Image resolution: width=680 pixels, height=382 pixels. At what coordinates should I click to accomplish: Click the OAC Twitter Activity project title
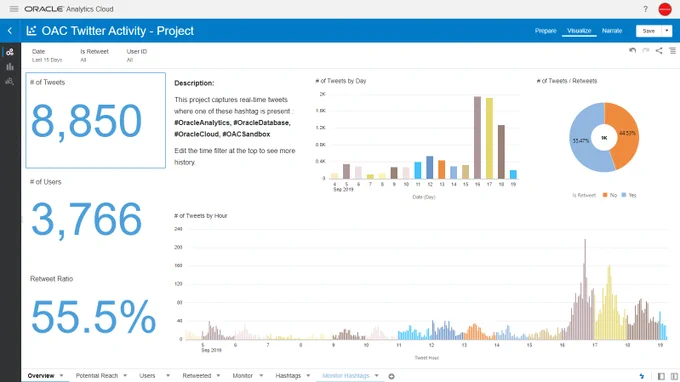[x=118, y=31]
